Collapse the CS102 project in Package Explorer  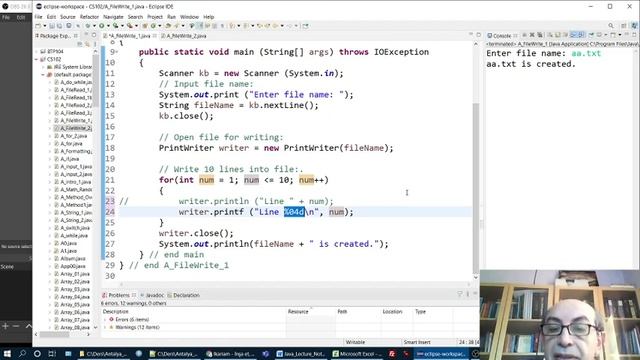point(36,59)
